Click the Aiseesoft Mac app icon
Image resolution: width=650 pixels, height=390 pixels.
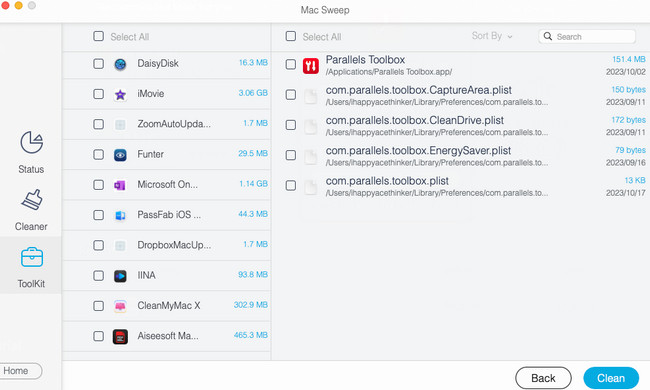[x=120, y=337]
